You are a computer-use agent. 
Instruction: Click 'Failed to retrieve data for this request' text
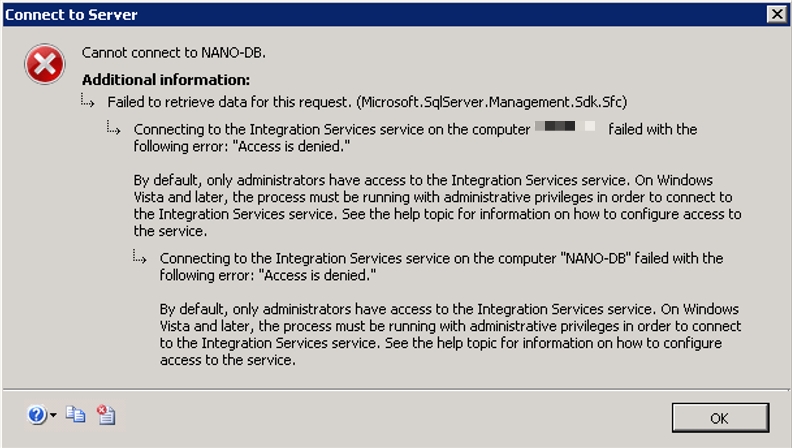229,102
